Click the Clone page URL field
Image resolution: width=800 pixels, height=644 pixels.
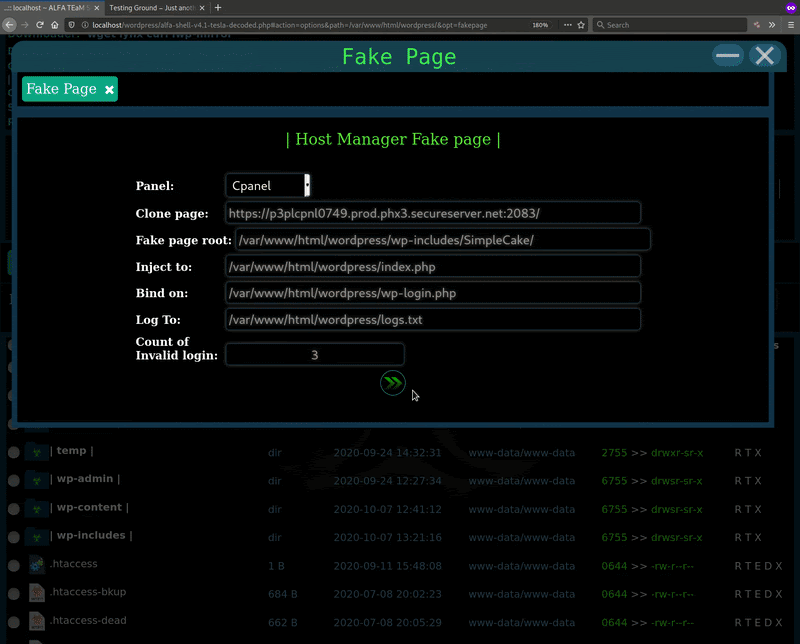[433, 213]
